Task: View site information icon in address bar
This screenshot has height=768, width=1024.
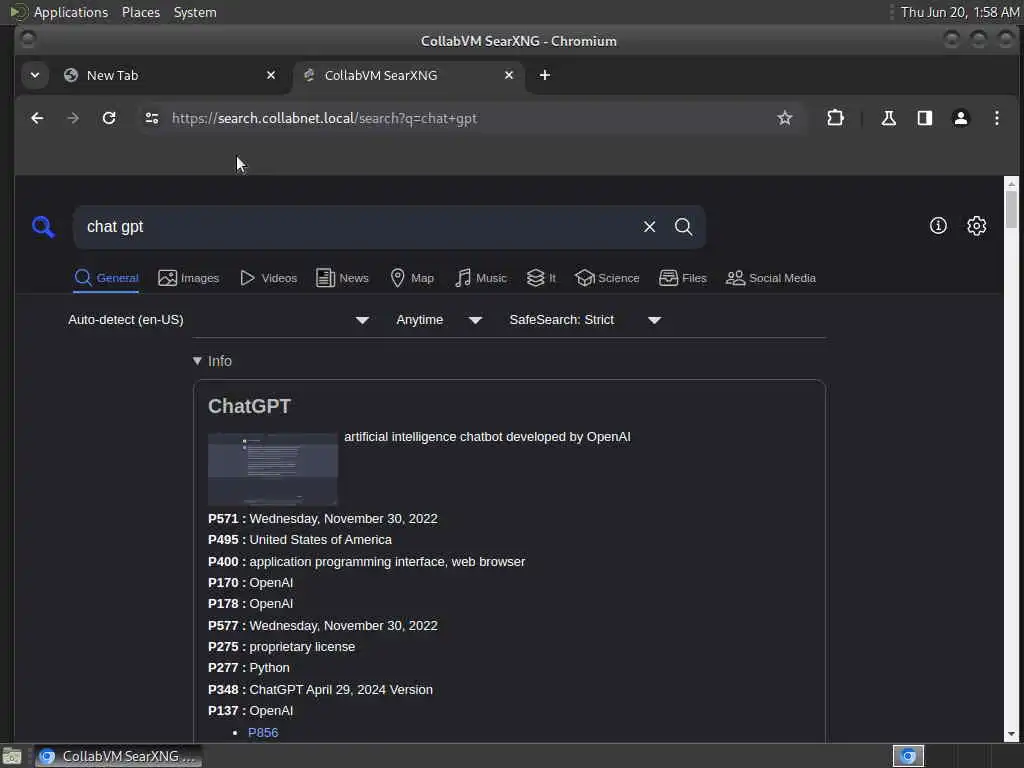Action: pos(152,118)
